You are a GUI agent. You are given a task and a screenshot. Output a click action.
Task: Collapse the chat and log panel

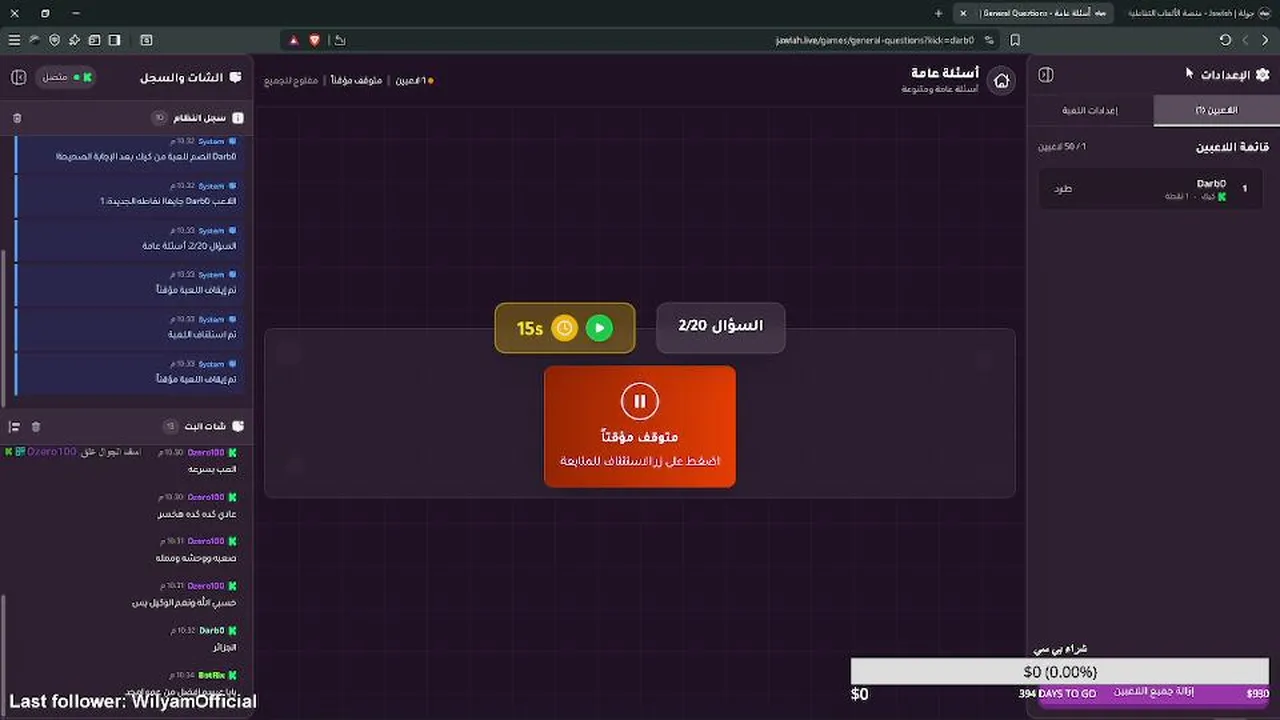tap(18, 77)
